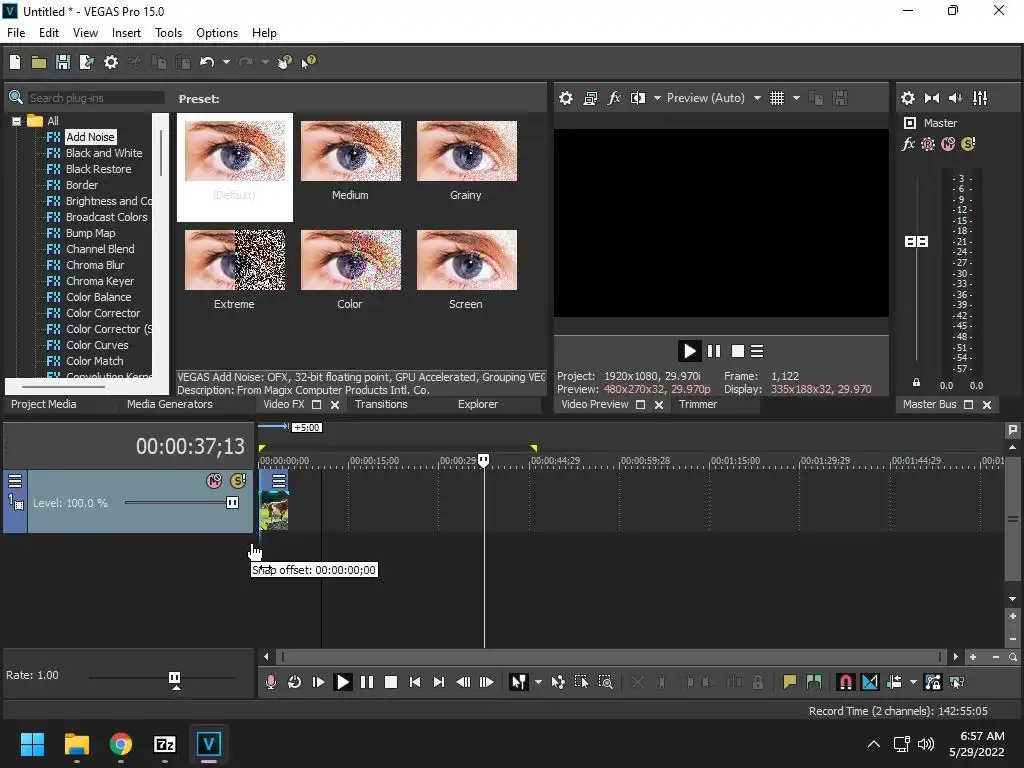Switch to the Explorer tab
Image resolution: width=1024 pixels, height=768 pixels.
coord(478,404)
